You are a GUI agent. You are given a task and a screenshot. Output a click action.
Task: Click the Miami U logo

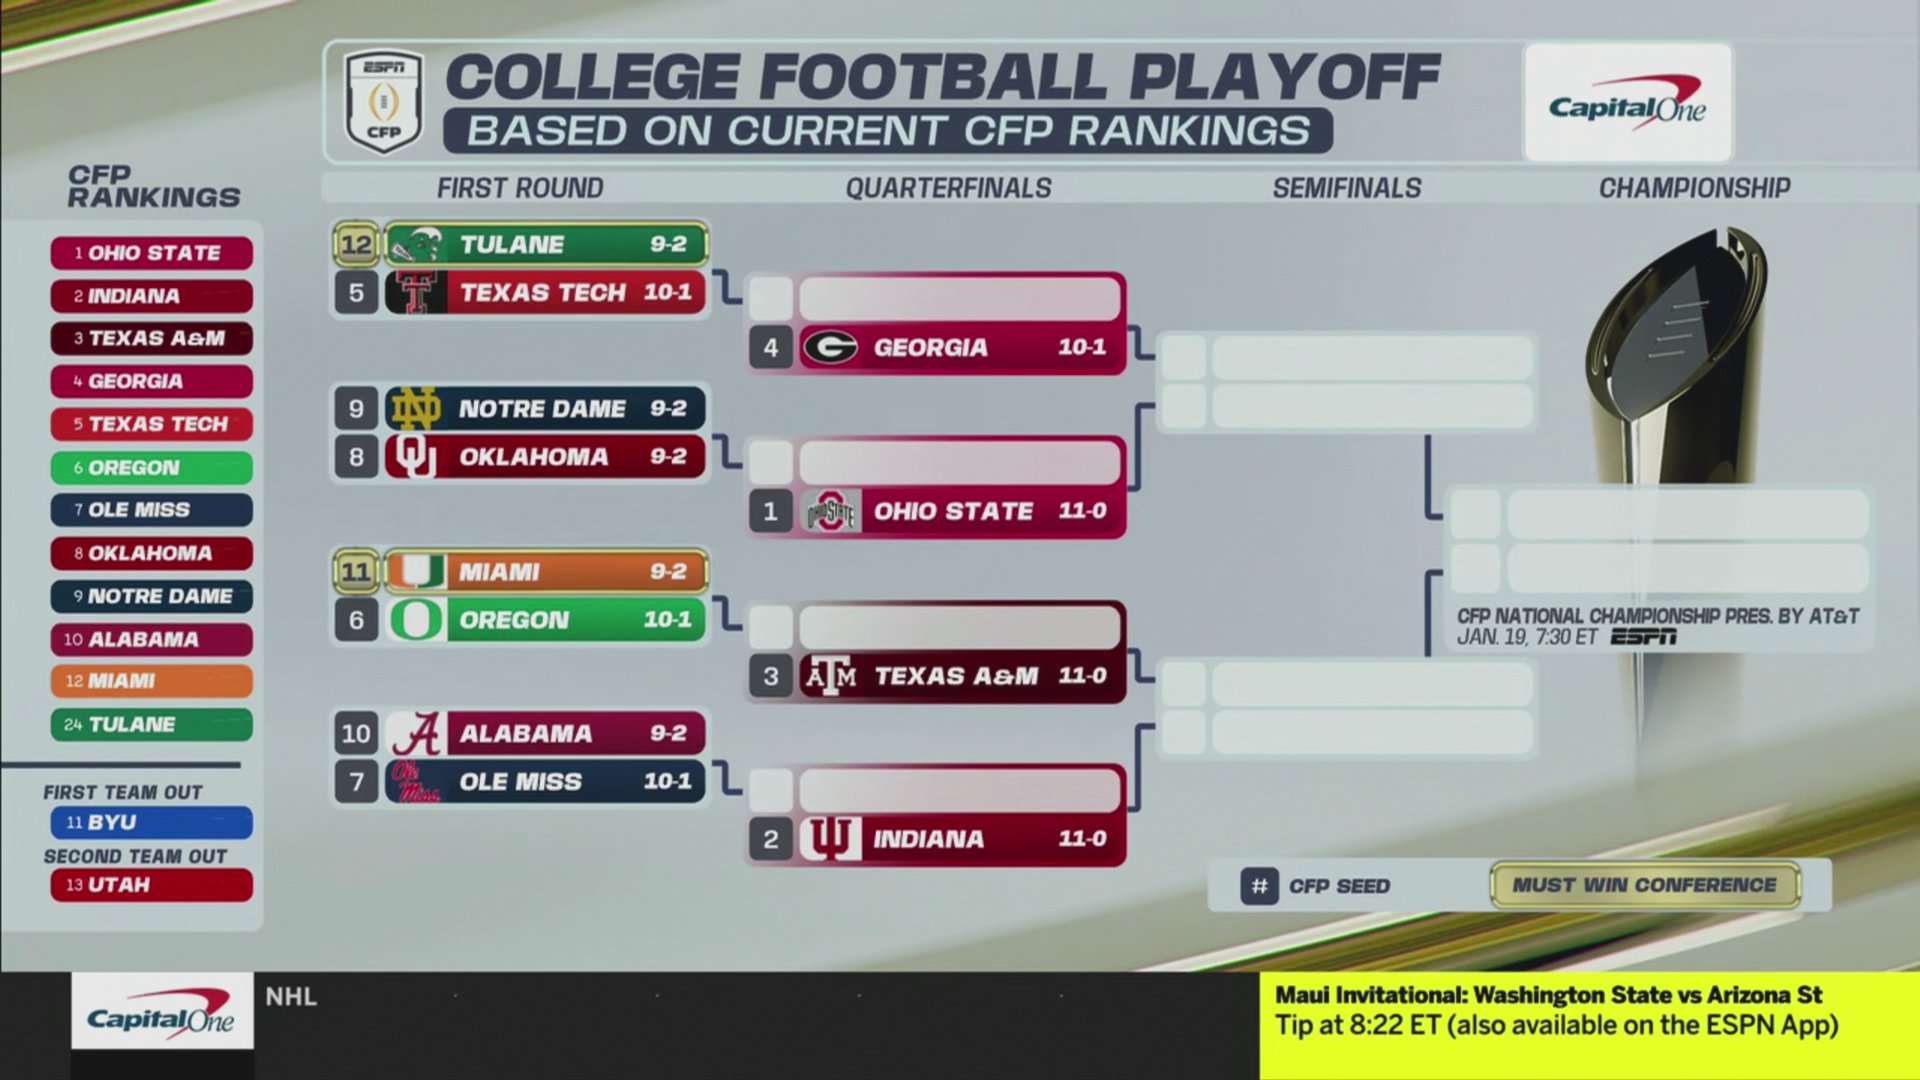pos(416,572)
